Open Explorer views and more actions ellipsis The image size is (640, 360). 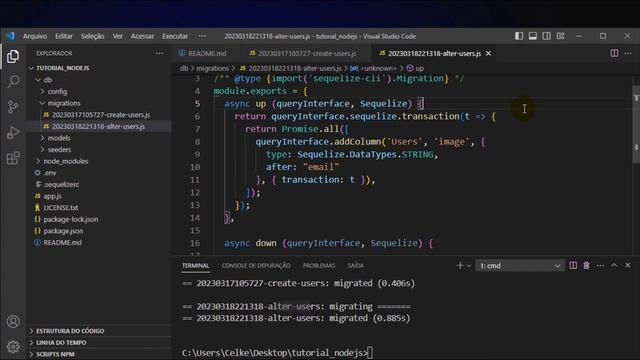159,53
